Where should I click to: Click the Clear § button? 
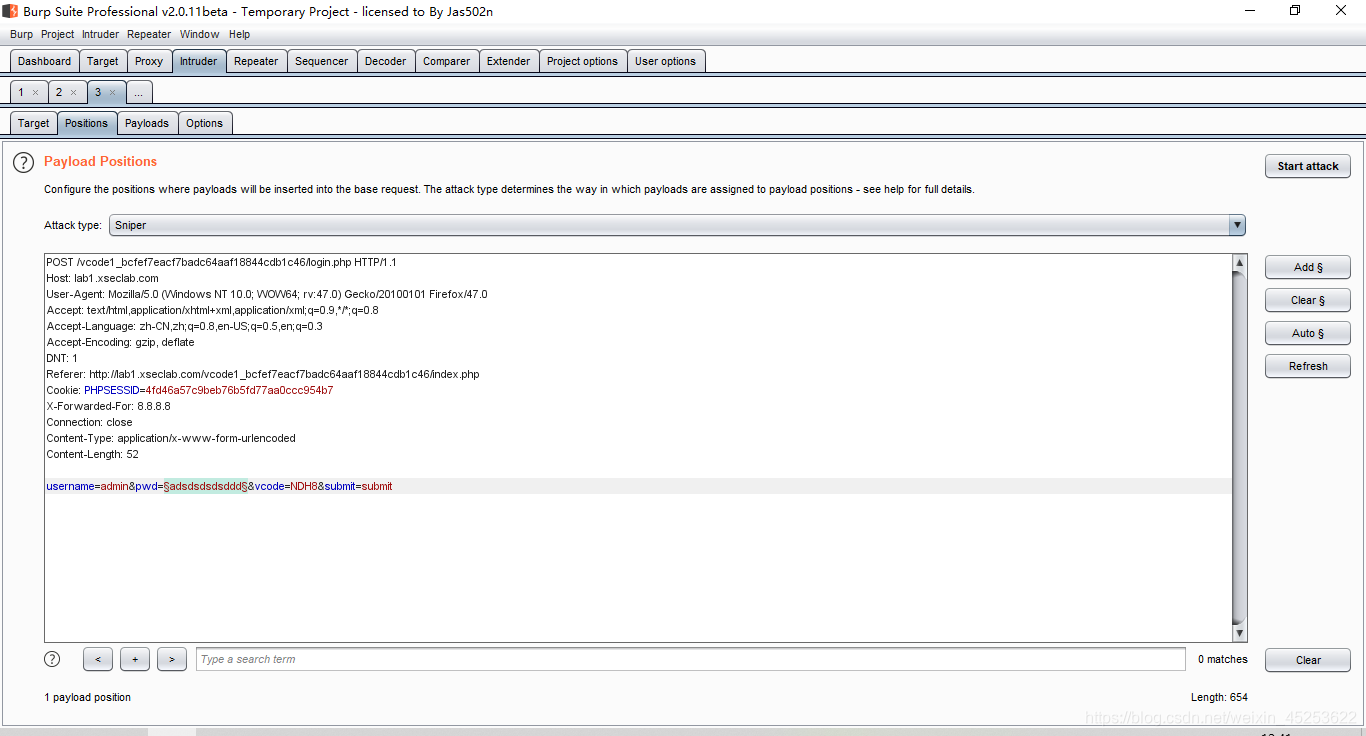coord(1308,300)
